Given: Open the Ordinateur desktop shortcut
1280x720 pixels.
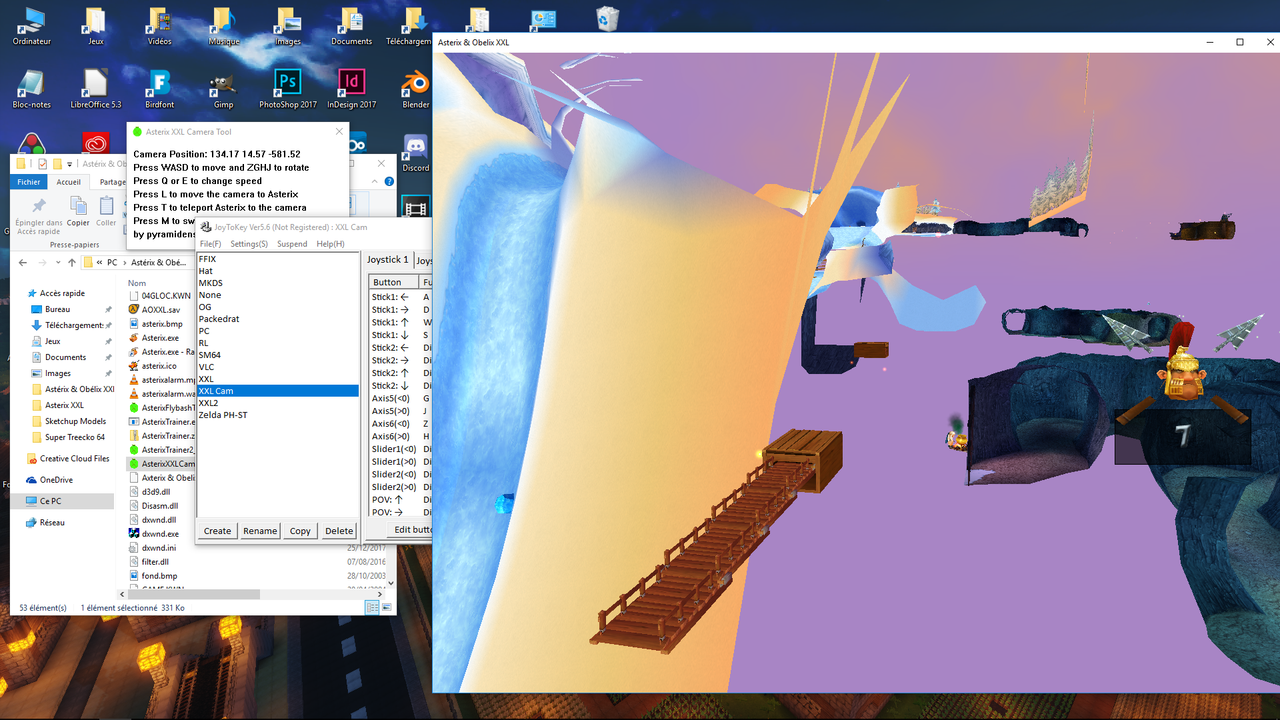Looking at the screenshot, I should (x=32, y=26).
